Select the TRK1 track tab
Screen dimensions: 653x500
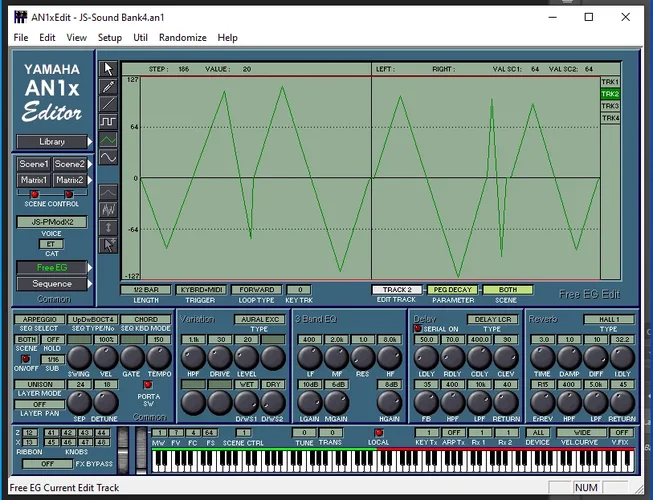(x=610, y=82)
